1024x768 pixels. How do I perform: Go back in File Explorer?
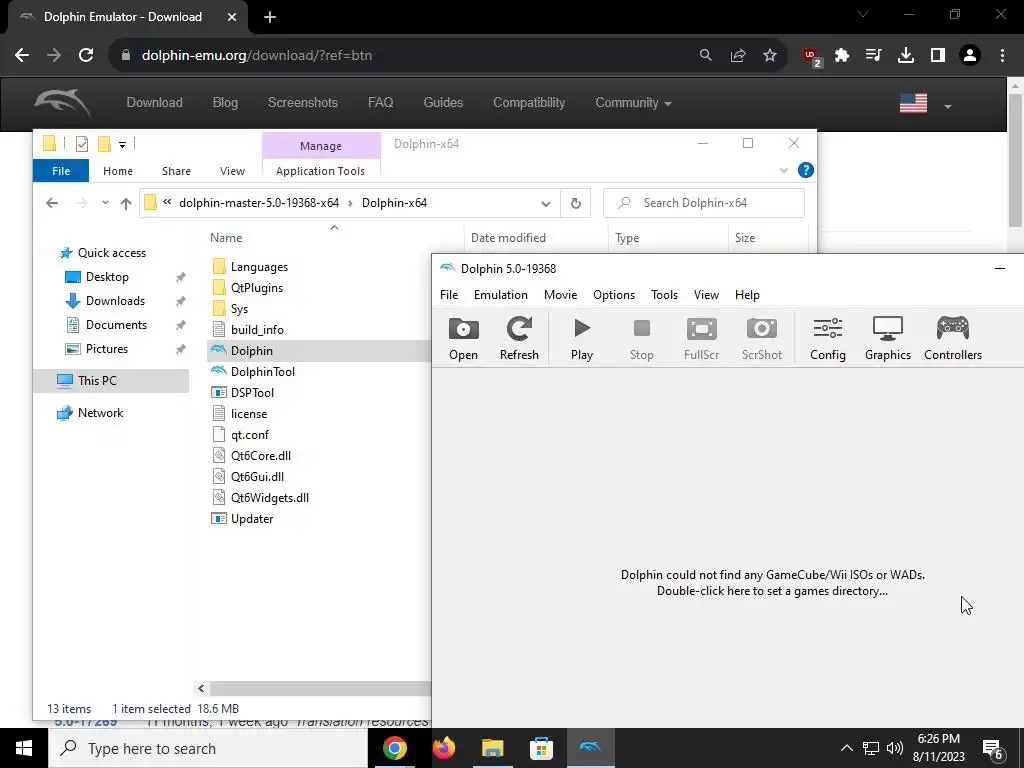(x=52, y=203)
